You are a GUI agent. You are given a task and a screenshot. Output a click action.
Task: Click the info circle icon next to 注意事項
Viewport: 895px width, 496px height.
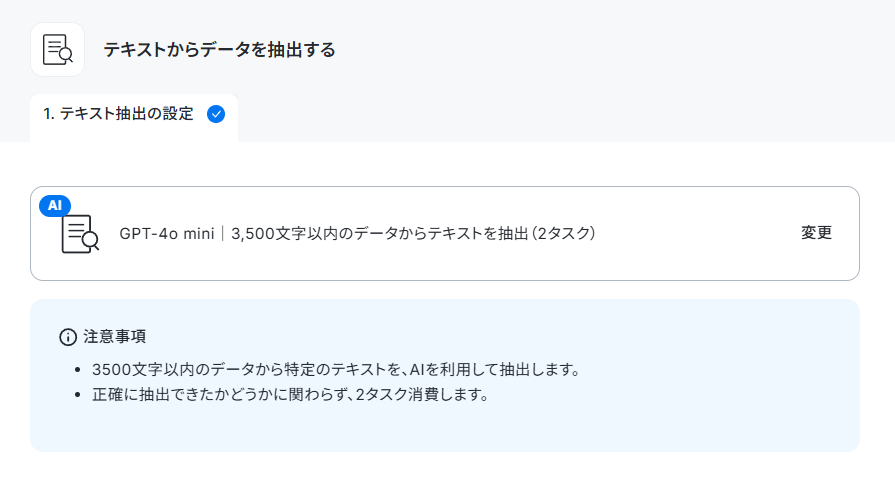click(x=68, y=337)
